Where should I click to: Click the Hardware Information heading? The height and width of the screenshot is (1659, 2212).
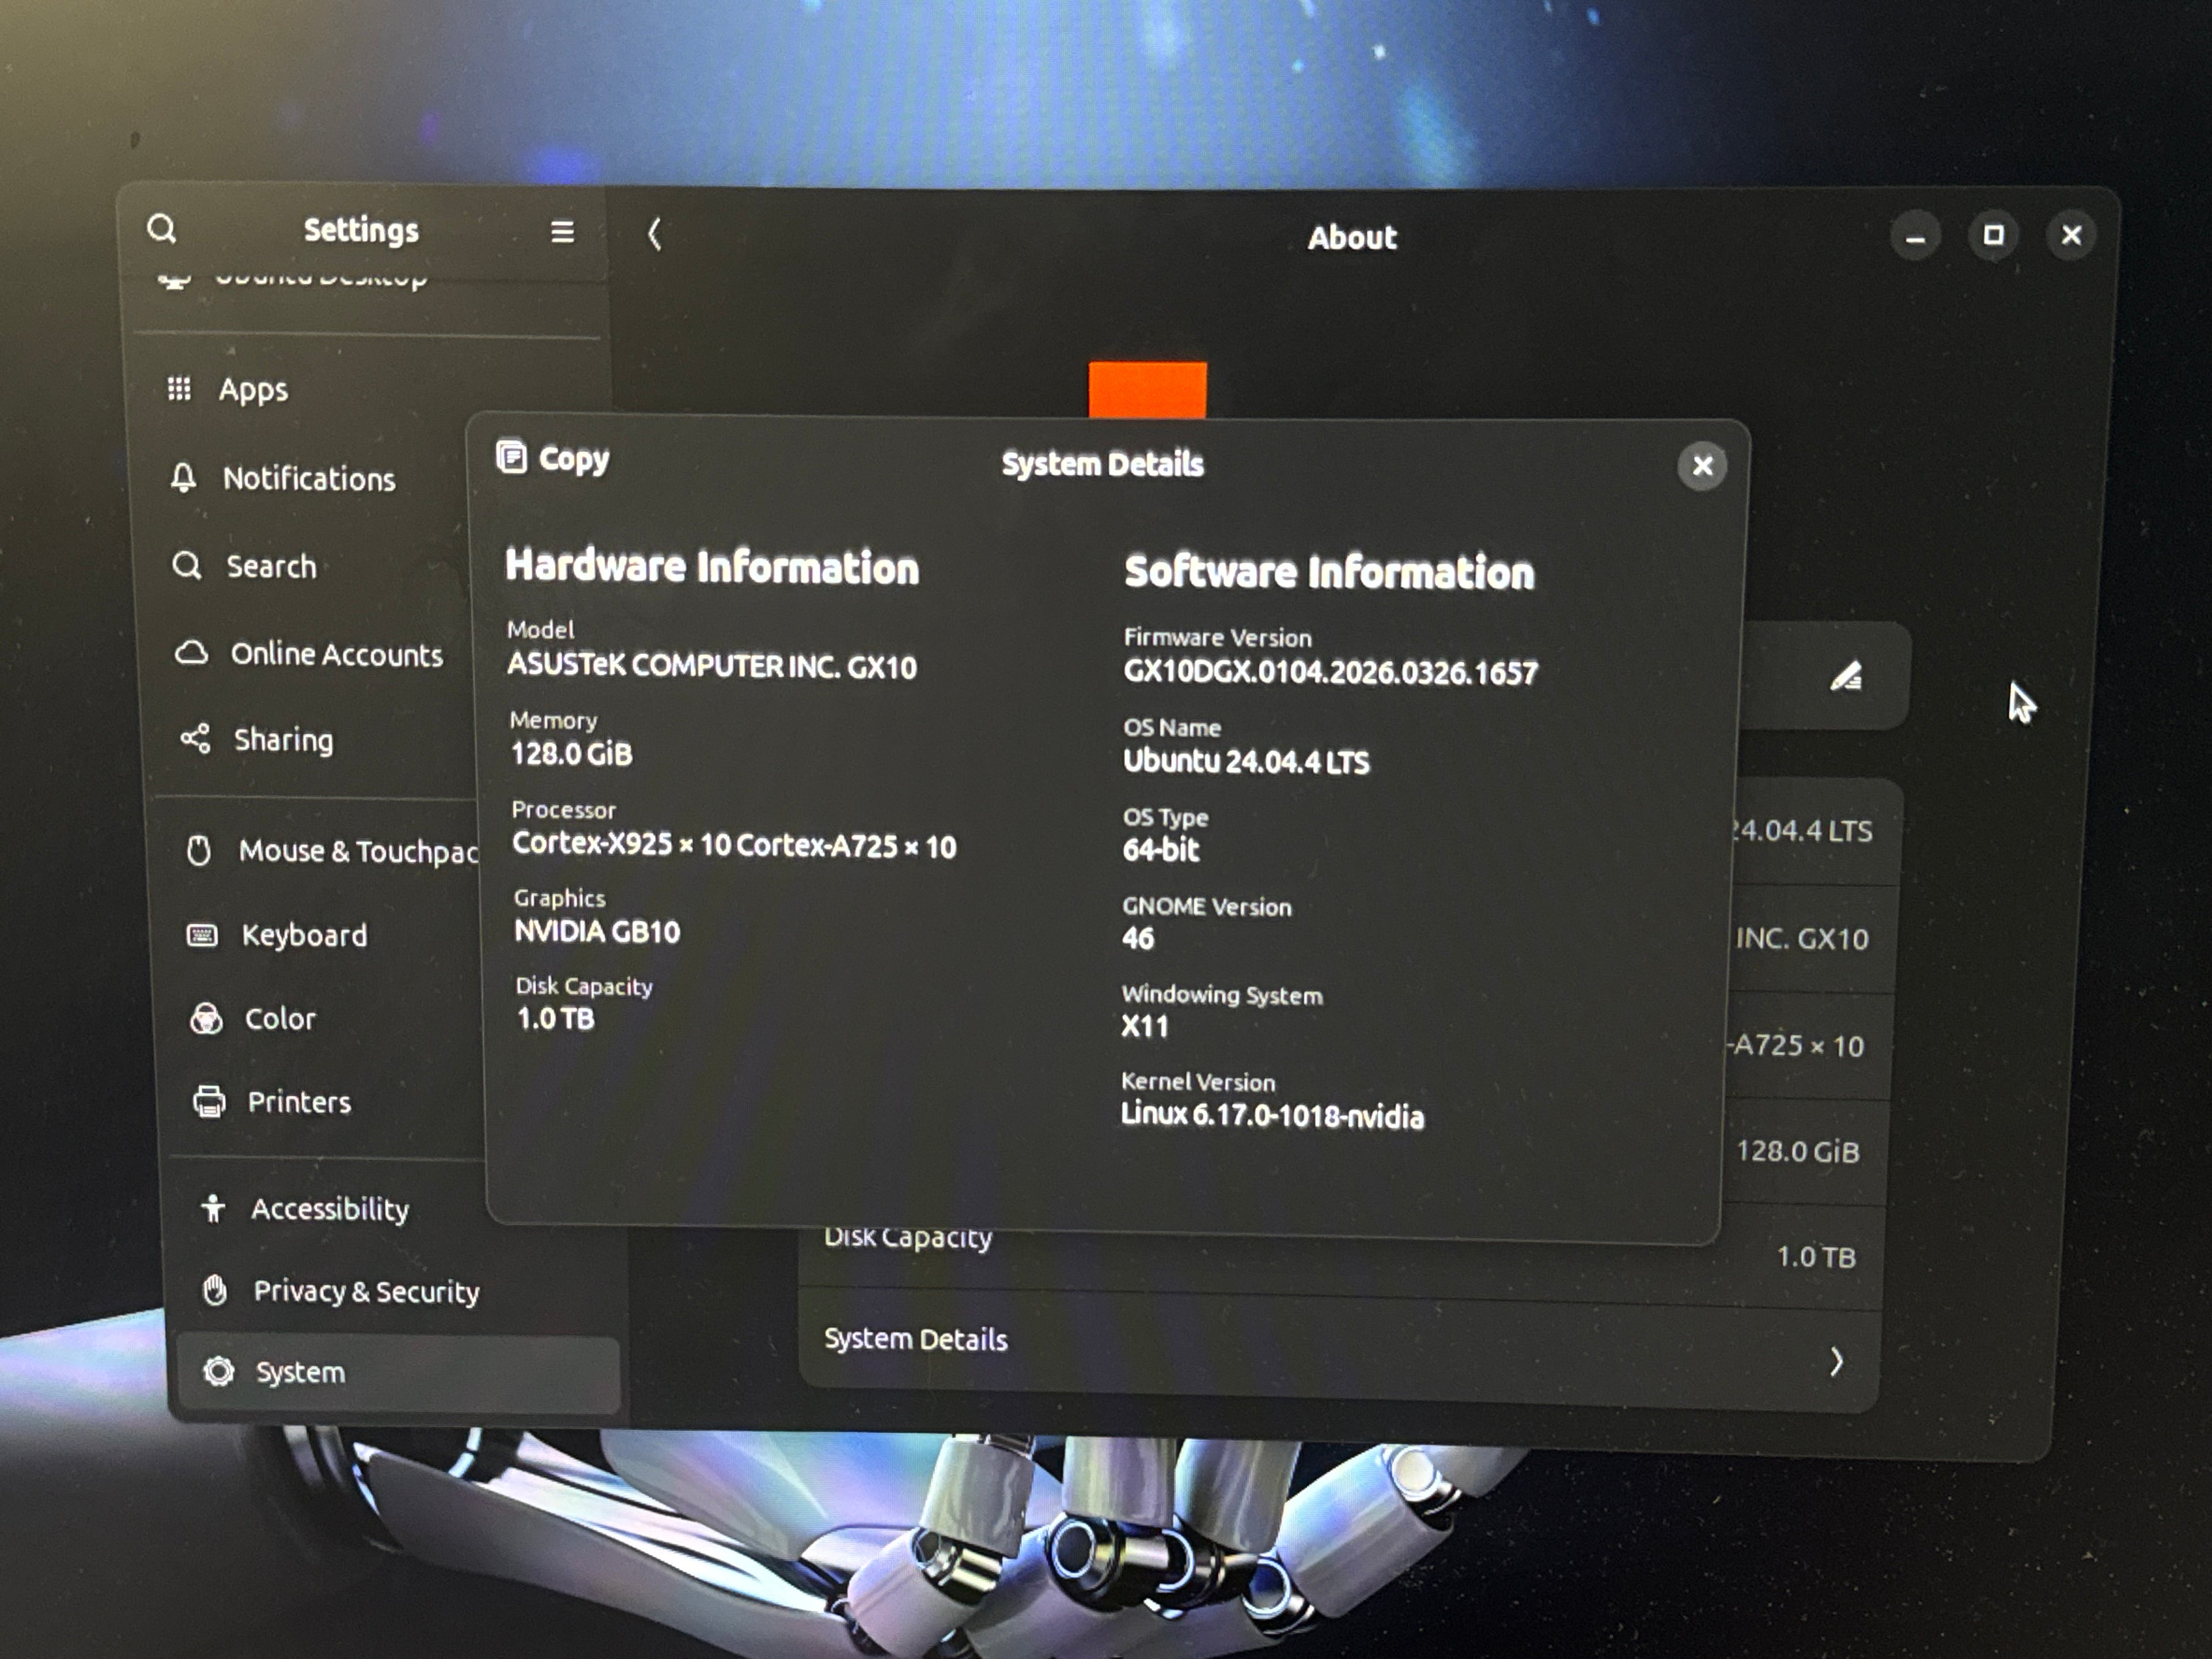click(712, 566)
